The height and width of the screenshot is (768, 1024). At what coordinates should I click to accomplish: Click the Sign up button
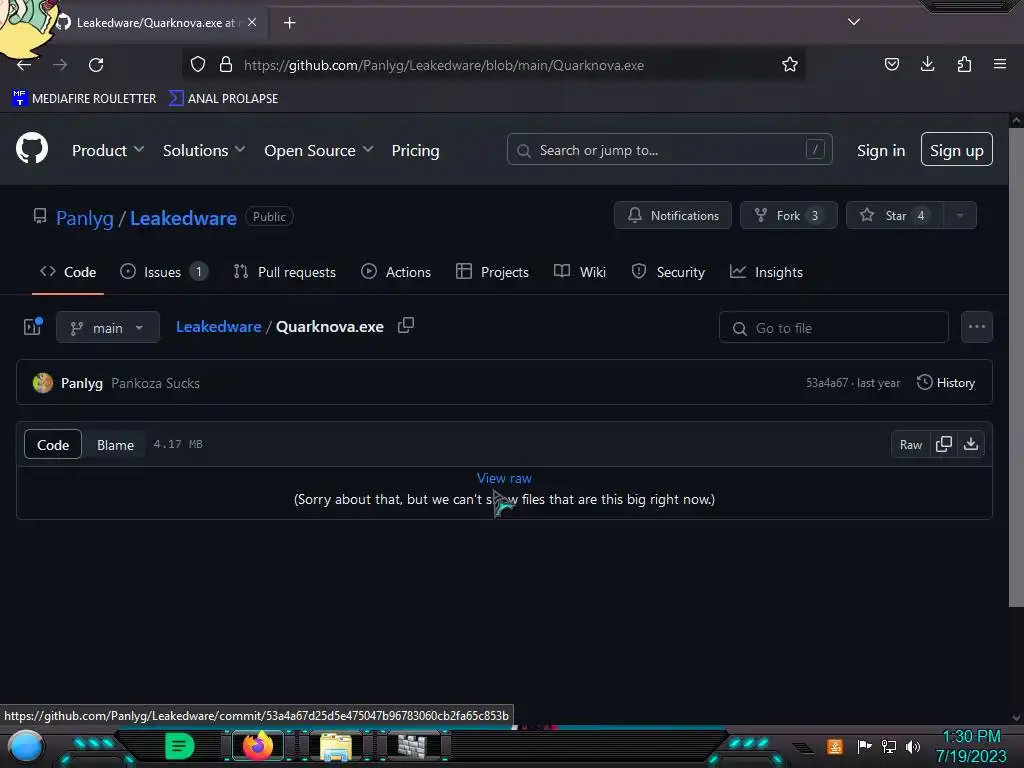(x=957, y=150)
